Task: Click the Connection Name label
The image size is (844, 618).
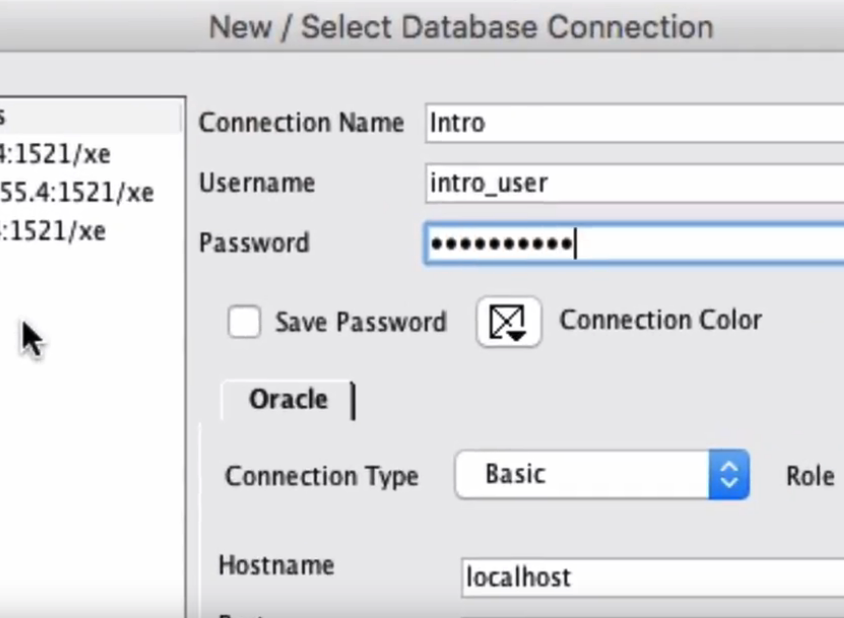Action: [301, 123]
